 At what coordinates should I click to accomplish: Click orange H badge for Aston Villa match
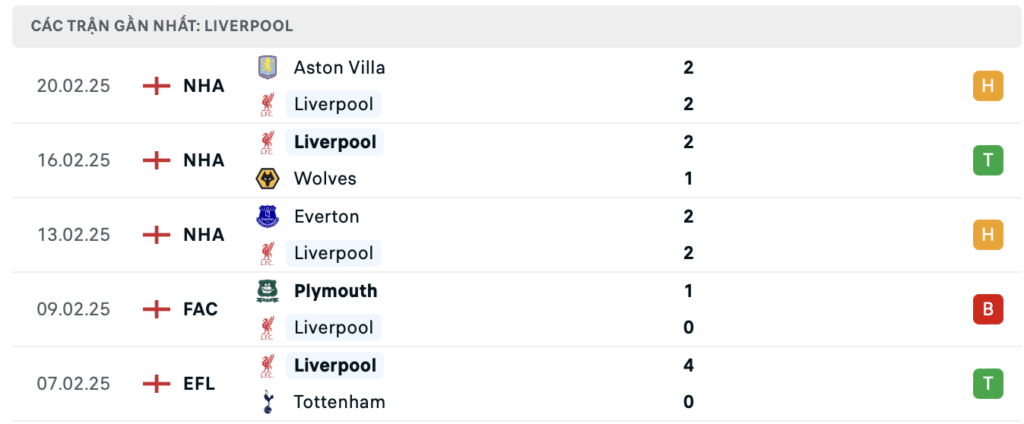click(987, 86)
